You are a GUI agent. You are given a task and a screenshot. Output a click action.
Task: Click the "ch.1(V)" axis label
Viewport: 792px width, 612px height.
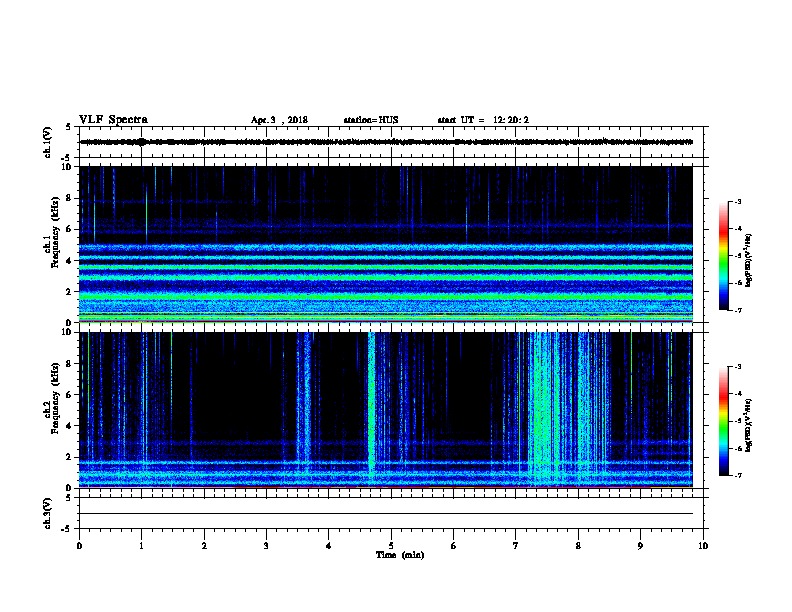pos(47,142)
